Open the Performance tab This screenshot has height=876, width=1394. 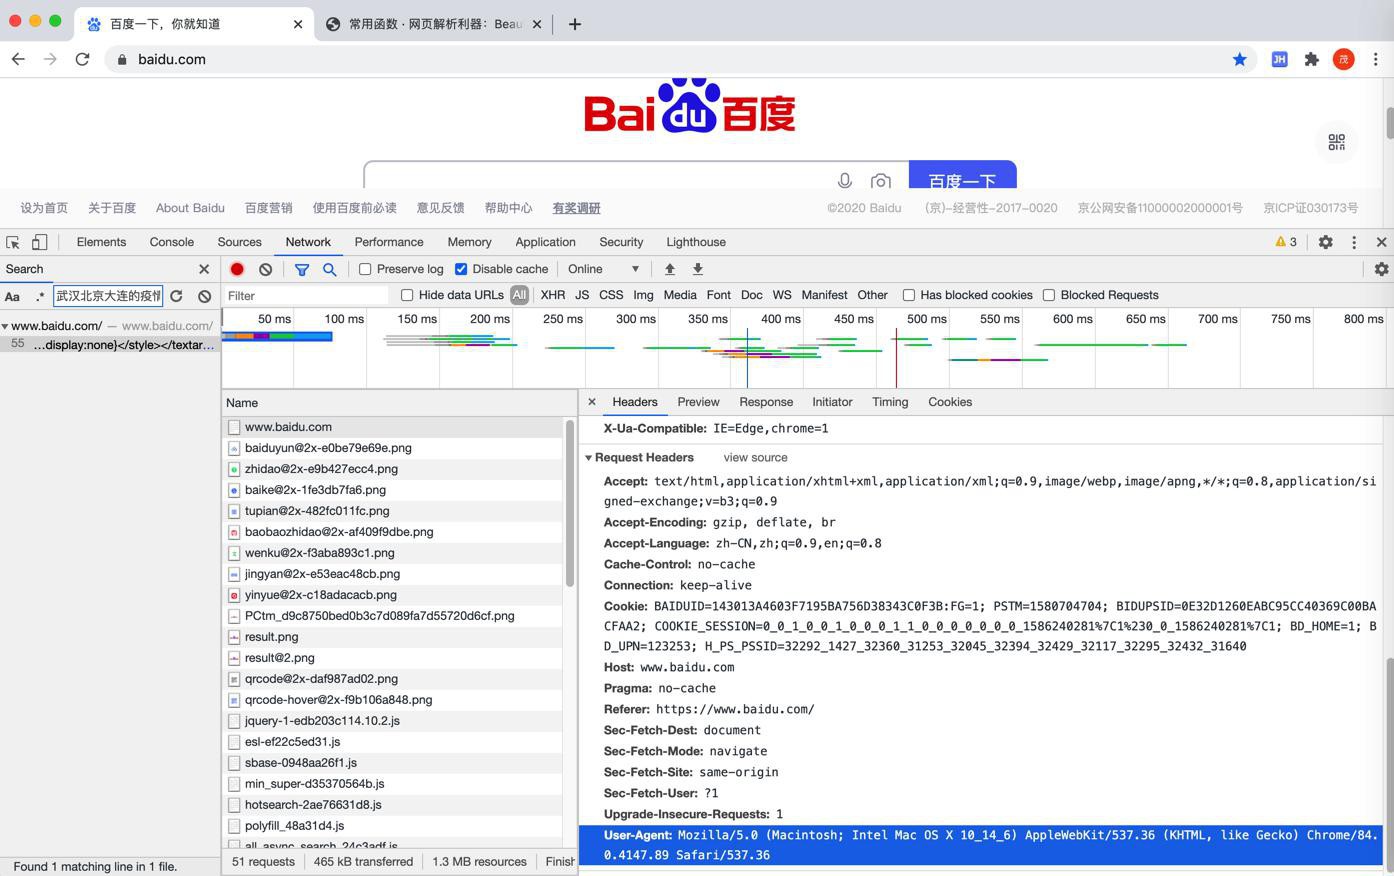(389, 242)
